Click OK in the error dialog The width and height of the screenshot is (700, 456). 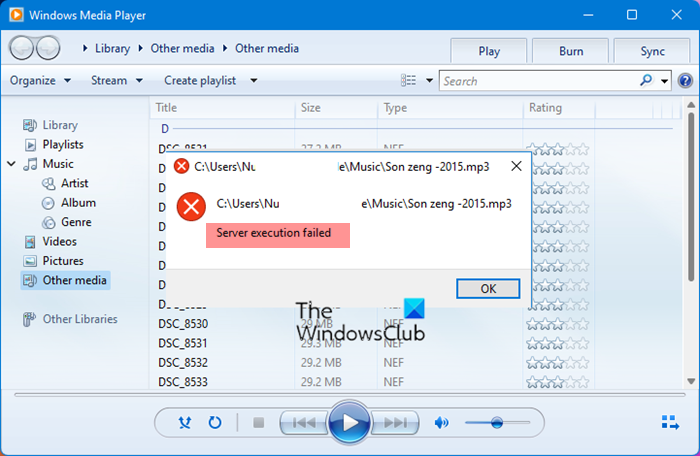pos(488,289)
